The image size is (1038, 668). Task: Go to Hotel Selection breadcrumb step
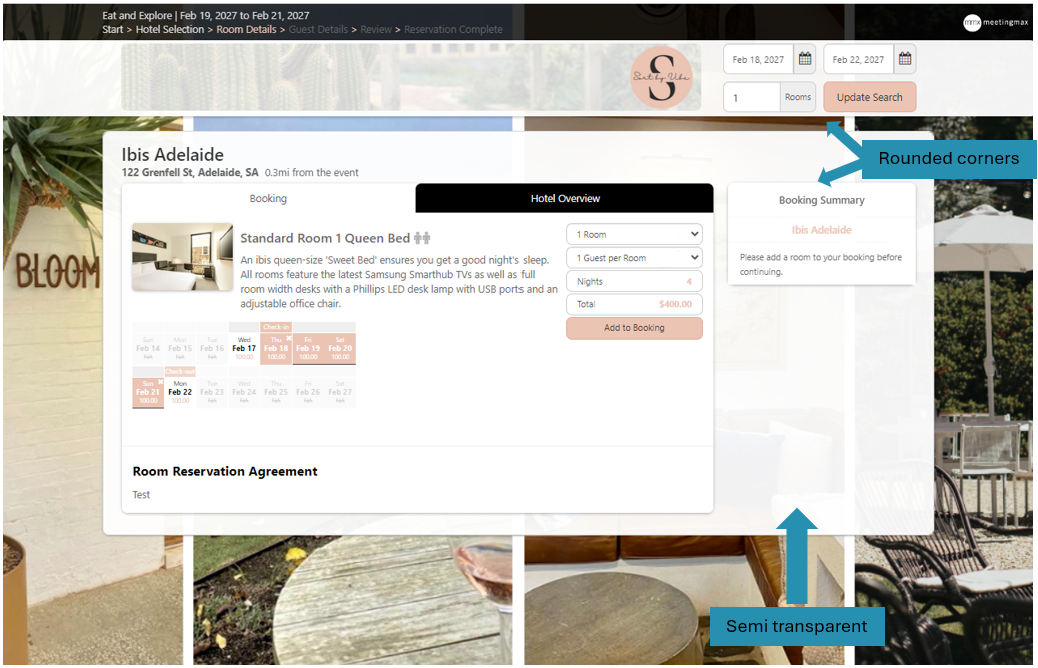(169, 29)
